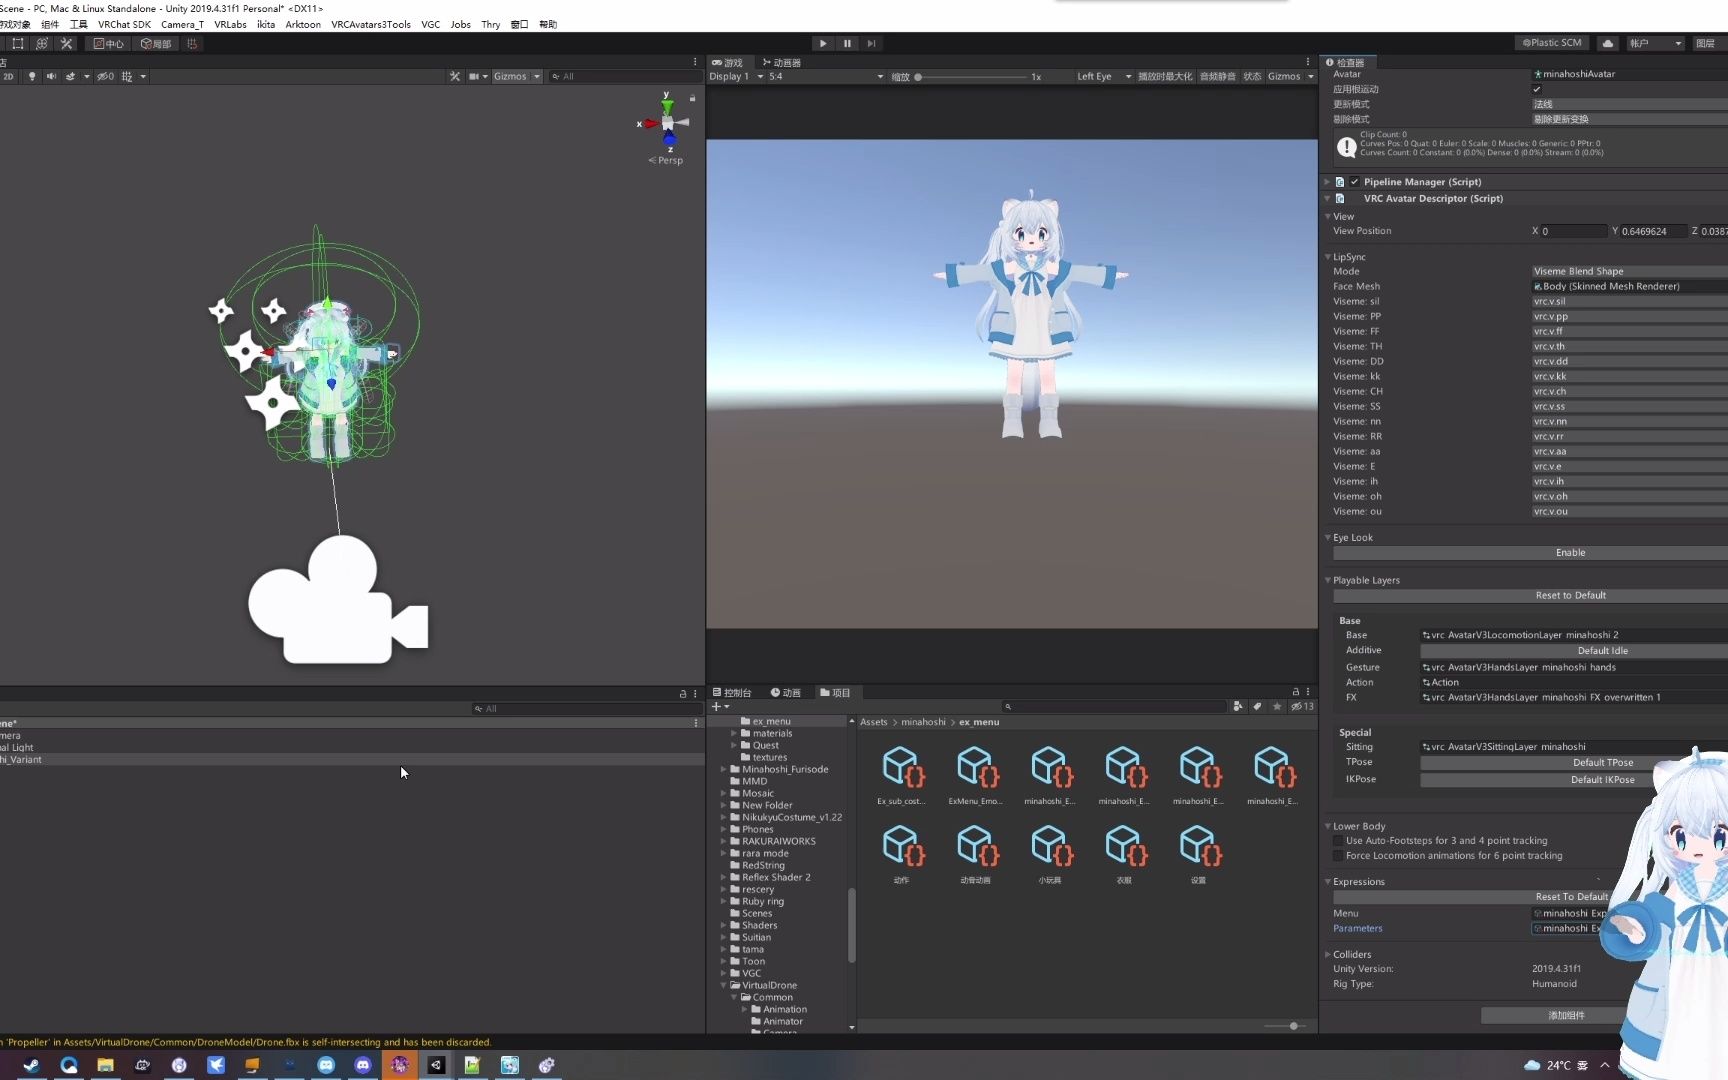Screen dimensions: 1728x1080
Task: Open the Display 1 dropdown
Action: tap(736, 76)
